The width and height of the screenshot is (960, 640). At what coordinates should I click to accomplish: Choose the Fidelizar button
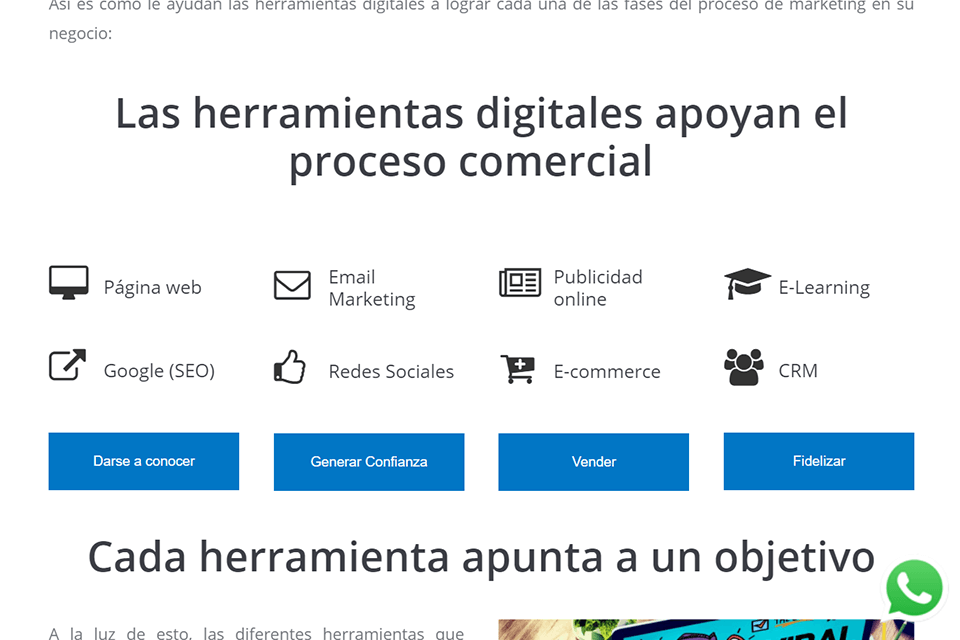pos(819,461)
